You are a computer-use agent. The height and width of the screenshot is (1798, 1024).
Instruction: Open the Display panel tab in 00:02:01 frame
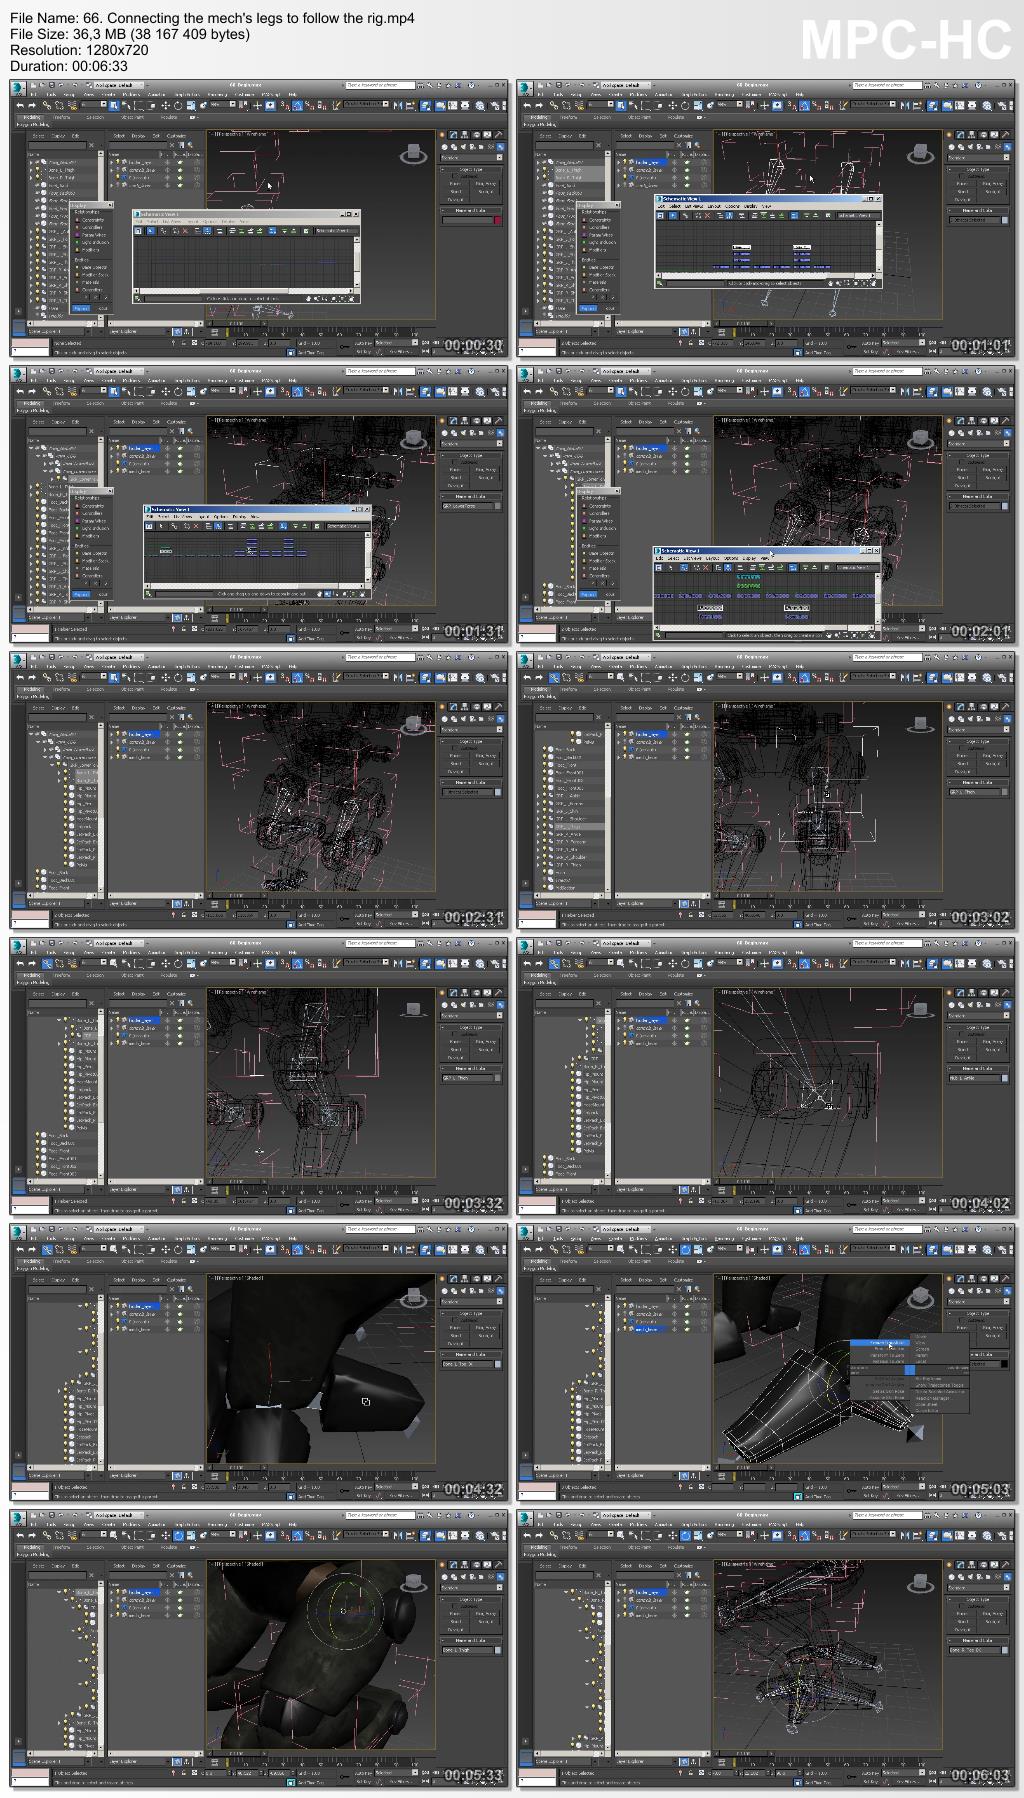click(994, 421)
